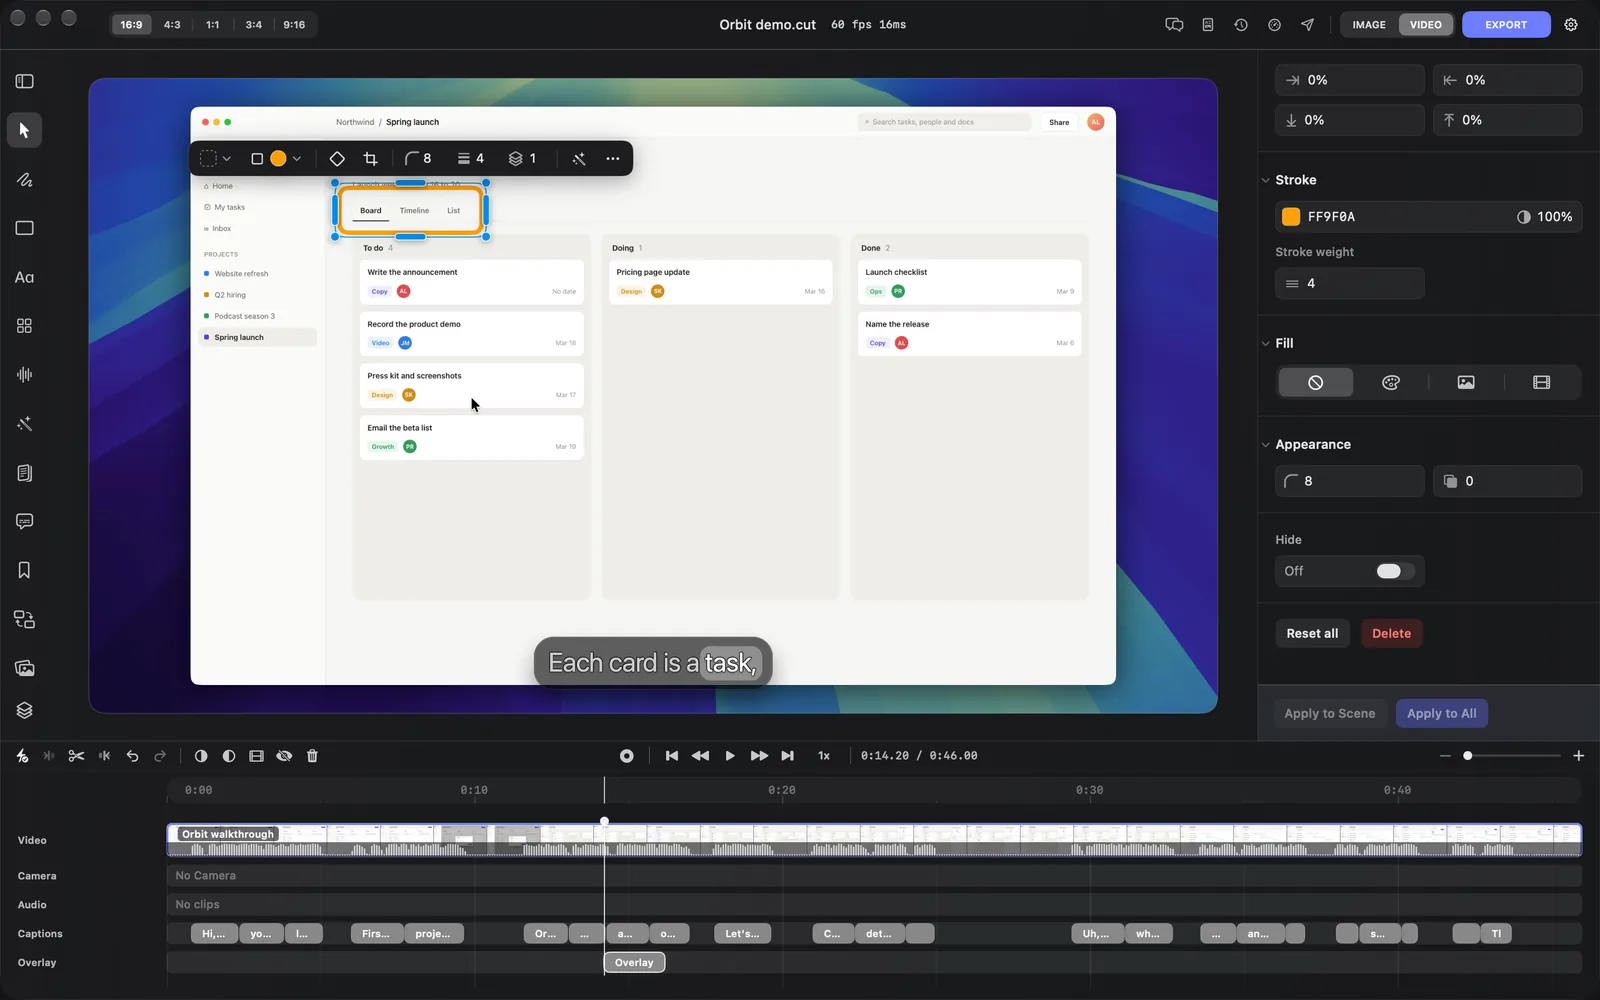Open the layers count 1 control in overlay toolbar
The image size is (1600, 1000).
tap(522, 158)
